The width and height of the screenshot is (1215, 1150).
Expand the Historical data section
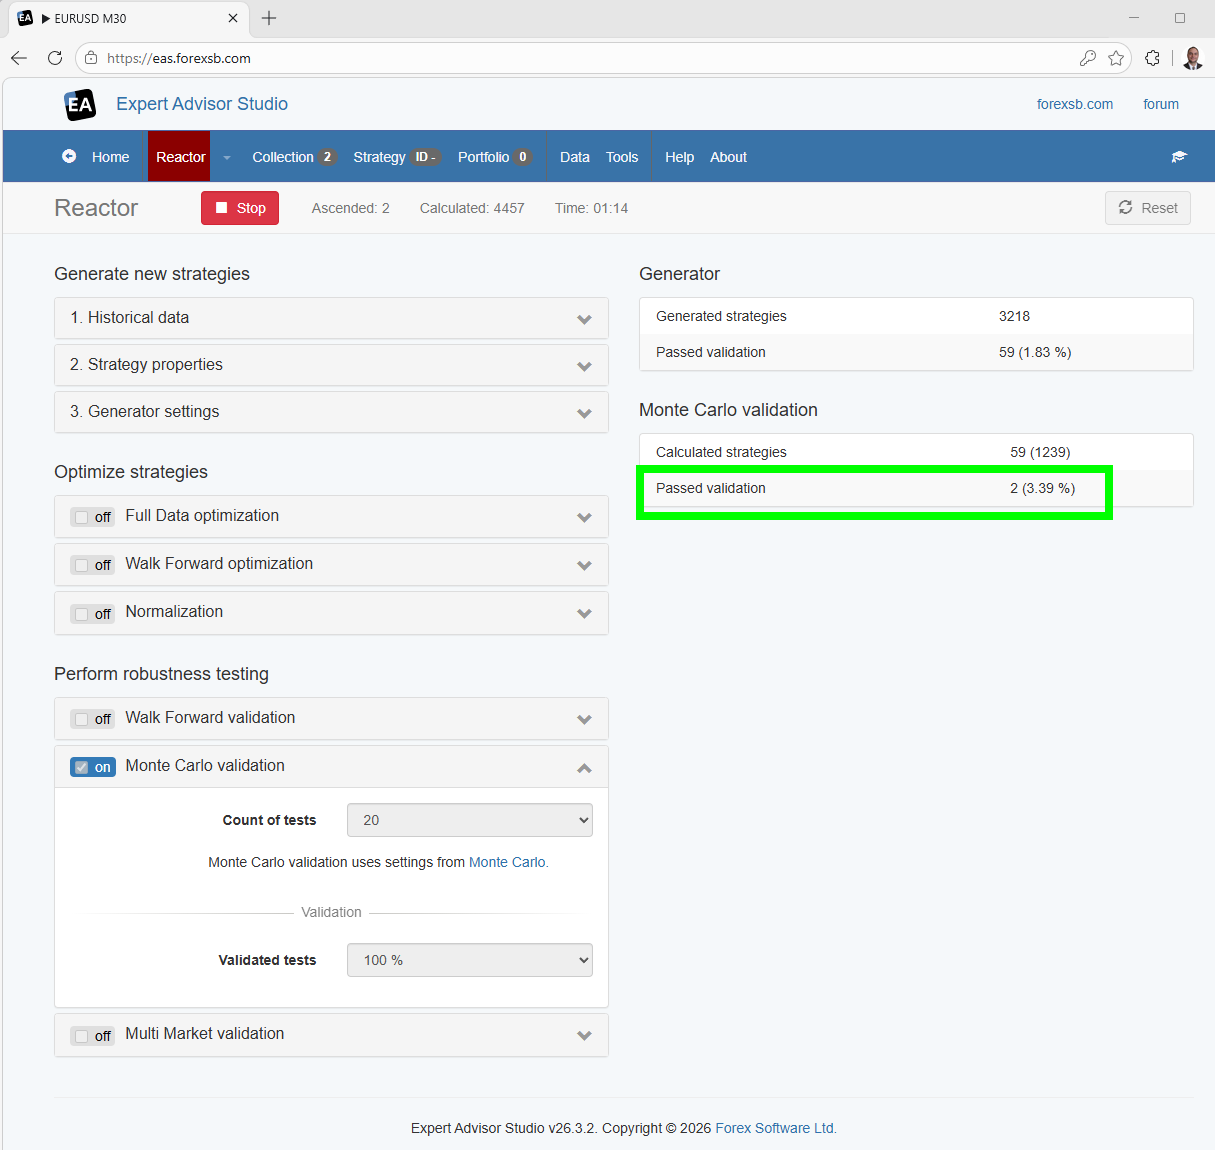tap(330, 318)
